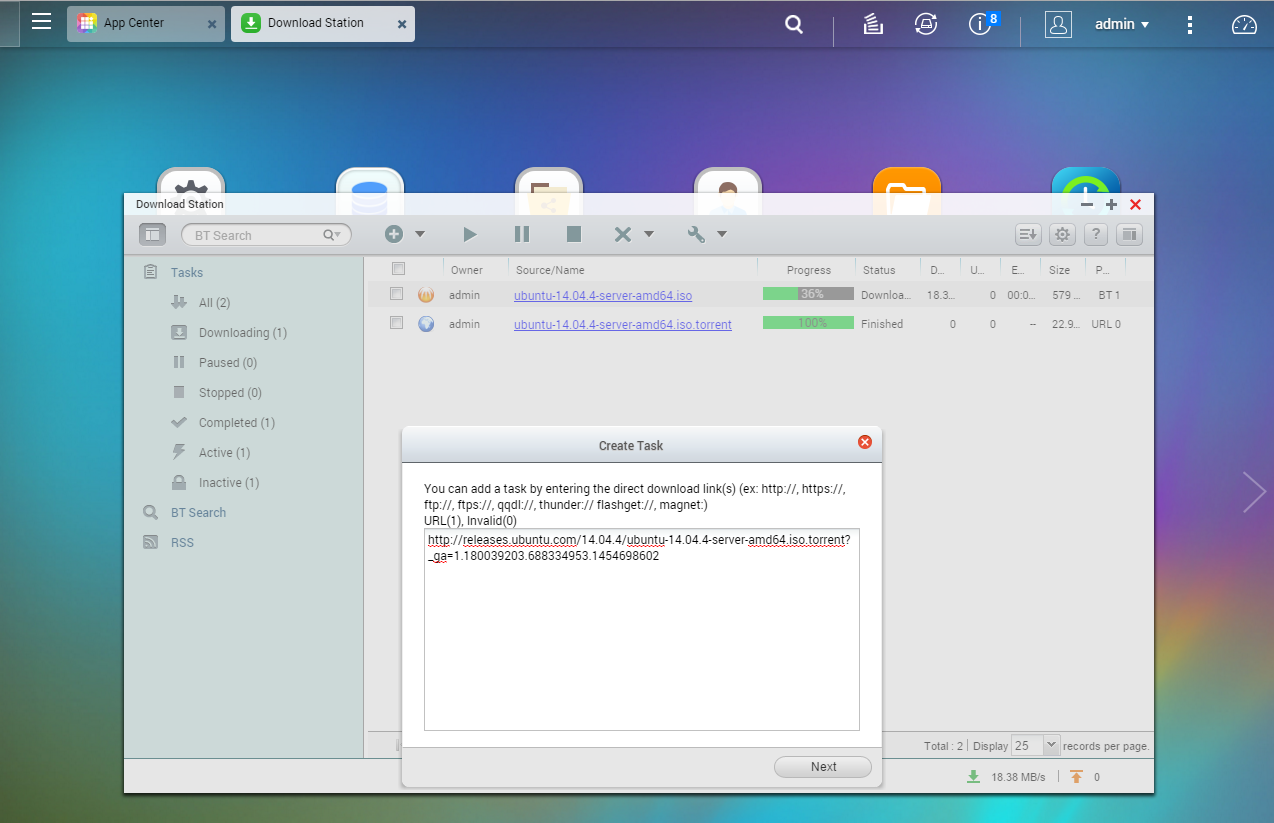Open background tasks icon in top bar
The image size is (1274, 823).
coord(873,25)
